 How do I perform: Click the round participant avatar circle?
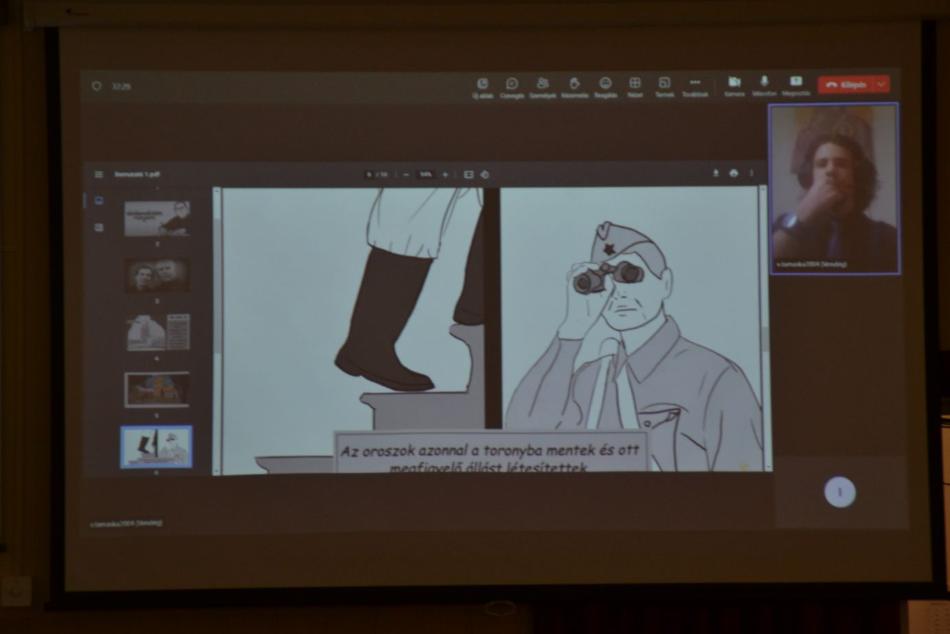pos(840,492)
